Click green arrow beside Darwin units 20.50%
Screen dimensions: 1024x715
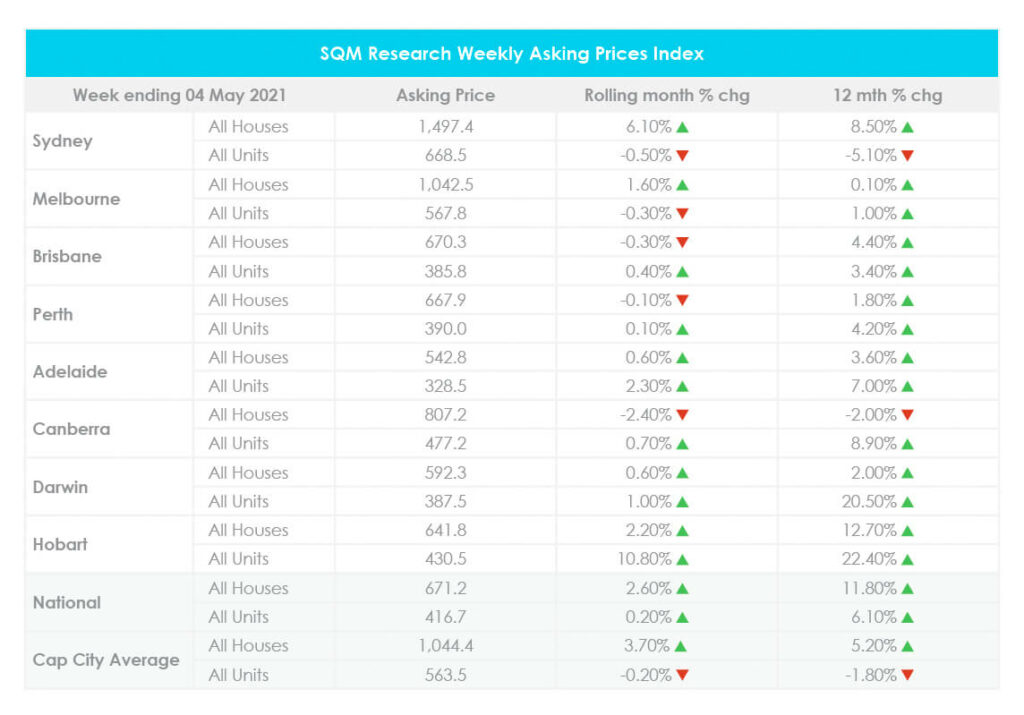click(907, 502)
